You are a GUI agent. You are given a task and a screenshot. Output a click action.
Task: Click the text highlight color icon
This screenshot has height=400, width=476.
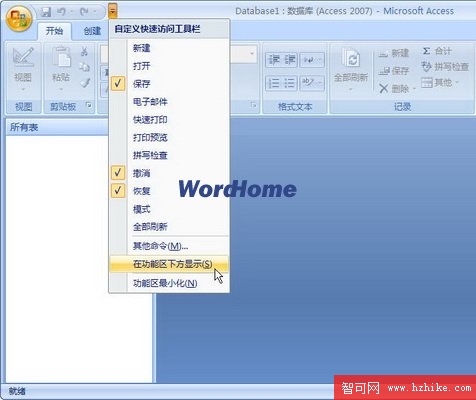(308, 82)
